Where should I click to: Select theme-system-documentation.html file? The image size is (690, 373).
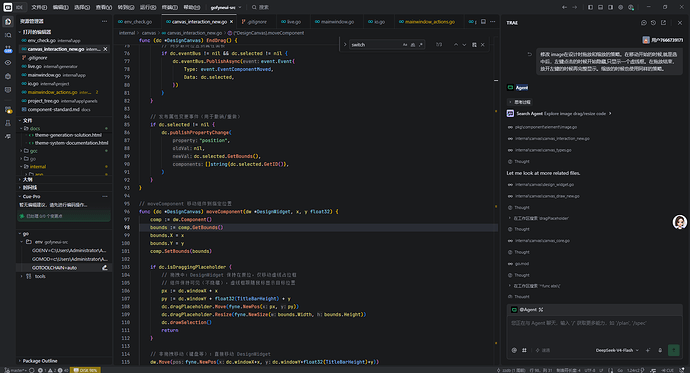click(71, 143)
